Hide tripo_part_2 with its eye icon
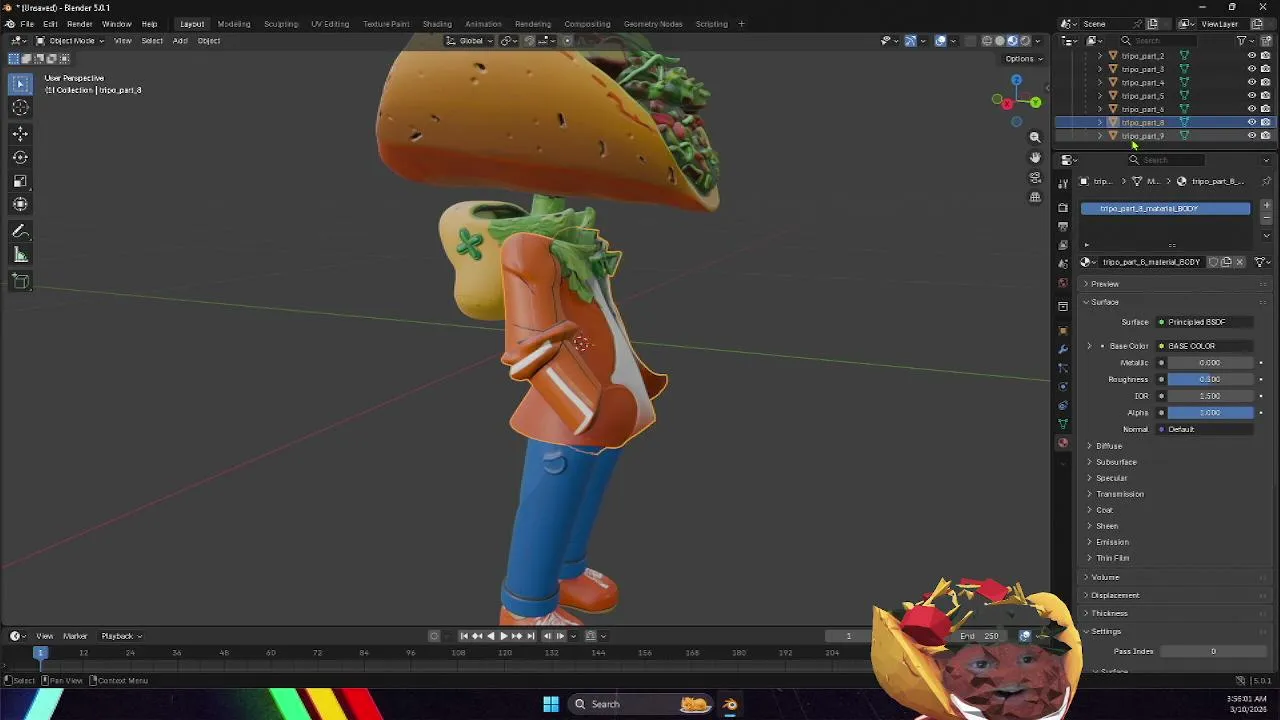 click(1251, 56)
